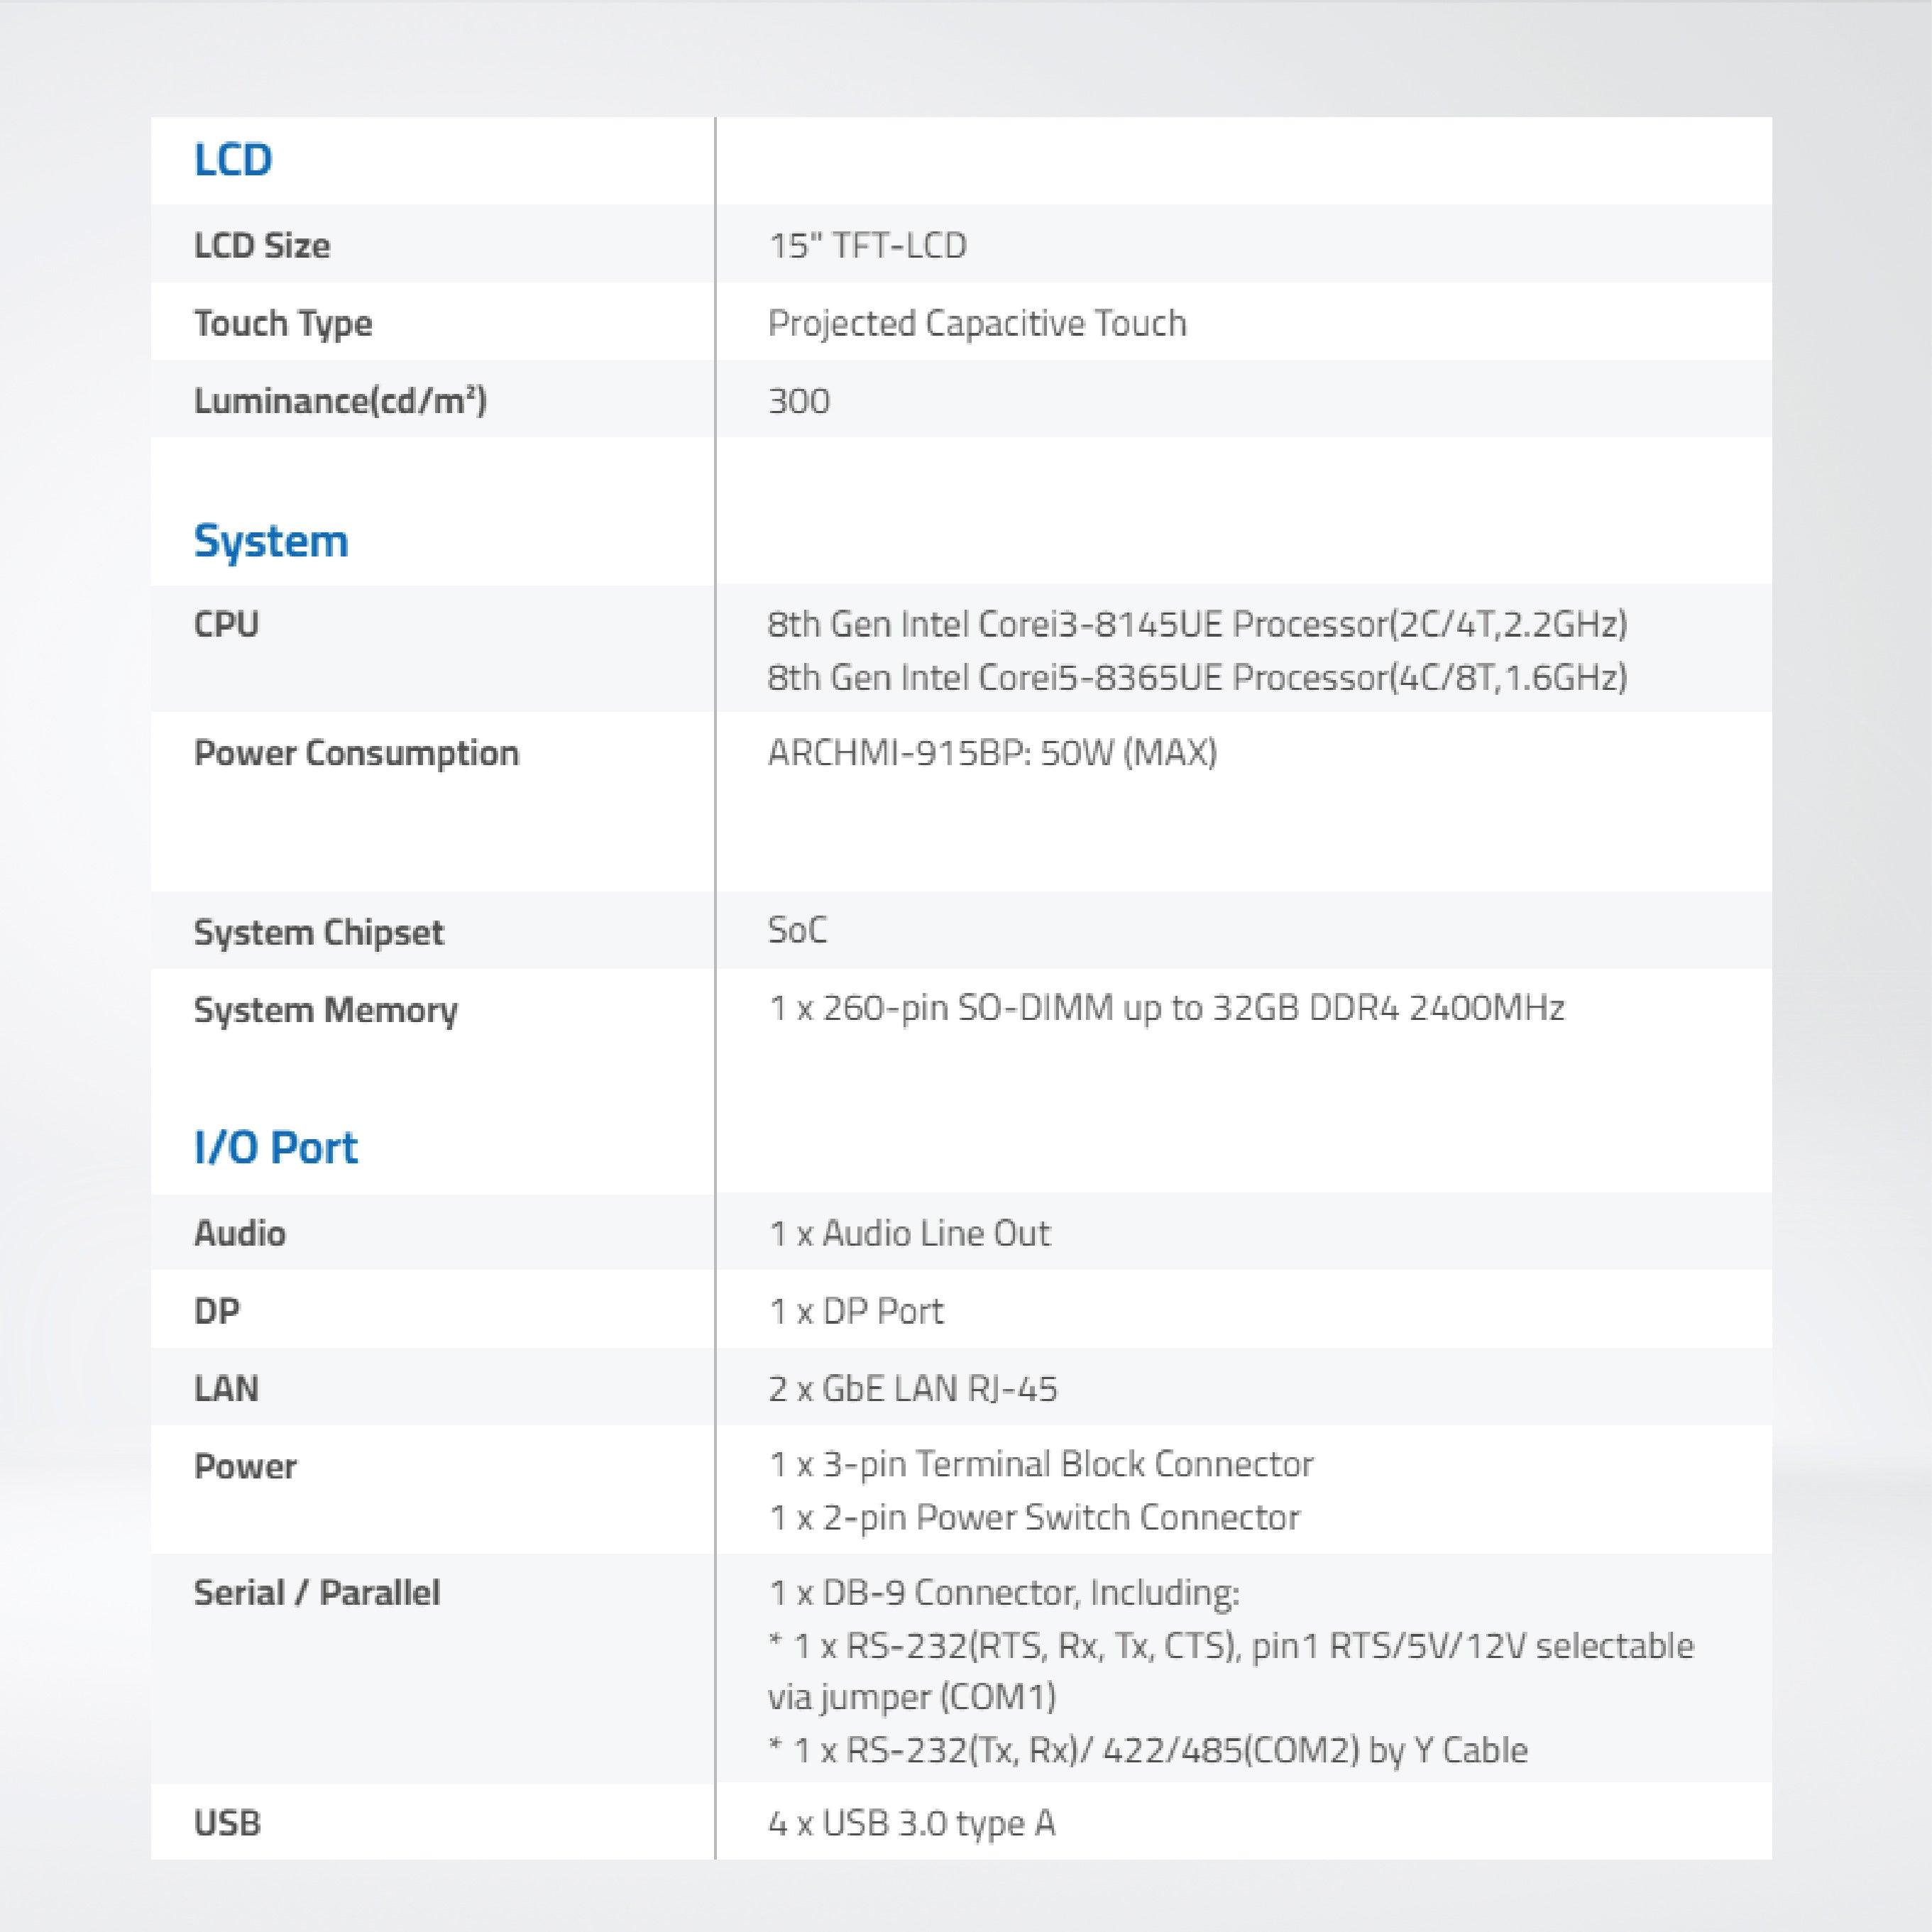
Task: Click the Luminance(cd/m²) label
Action: pos(340,401)
